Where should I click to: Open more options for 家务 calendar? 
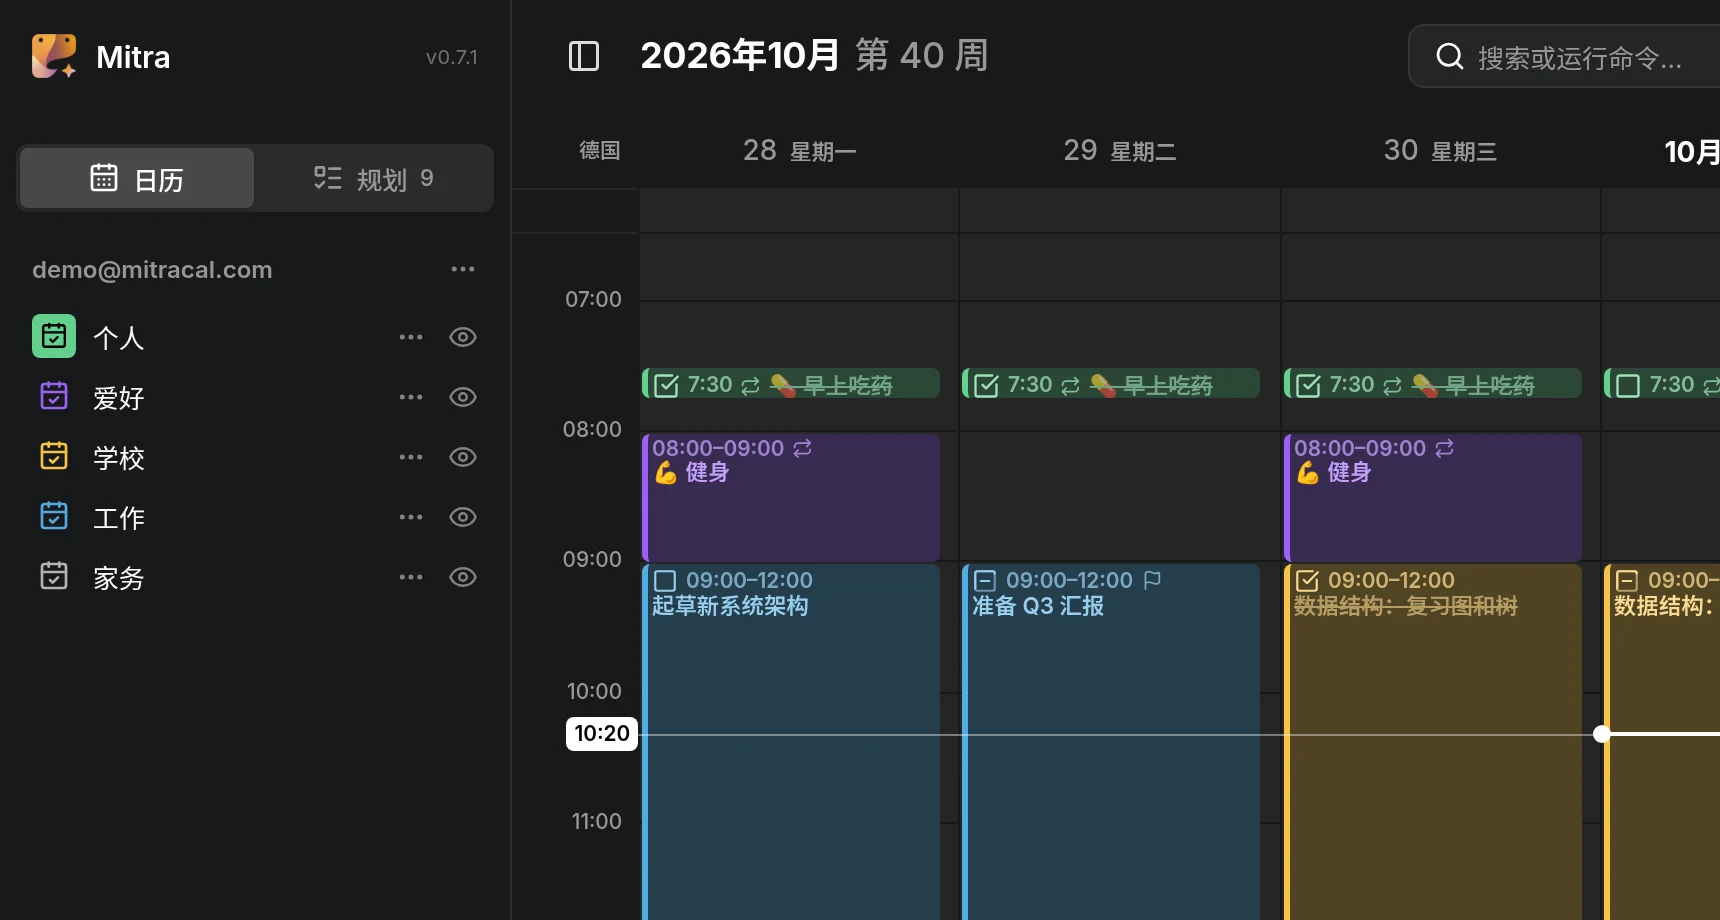tap(411, 577)
